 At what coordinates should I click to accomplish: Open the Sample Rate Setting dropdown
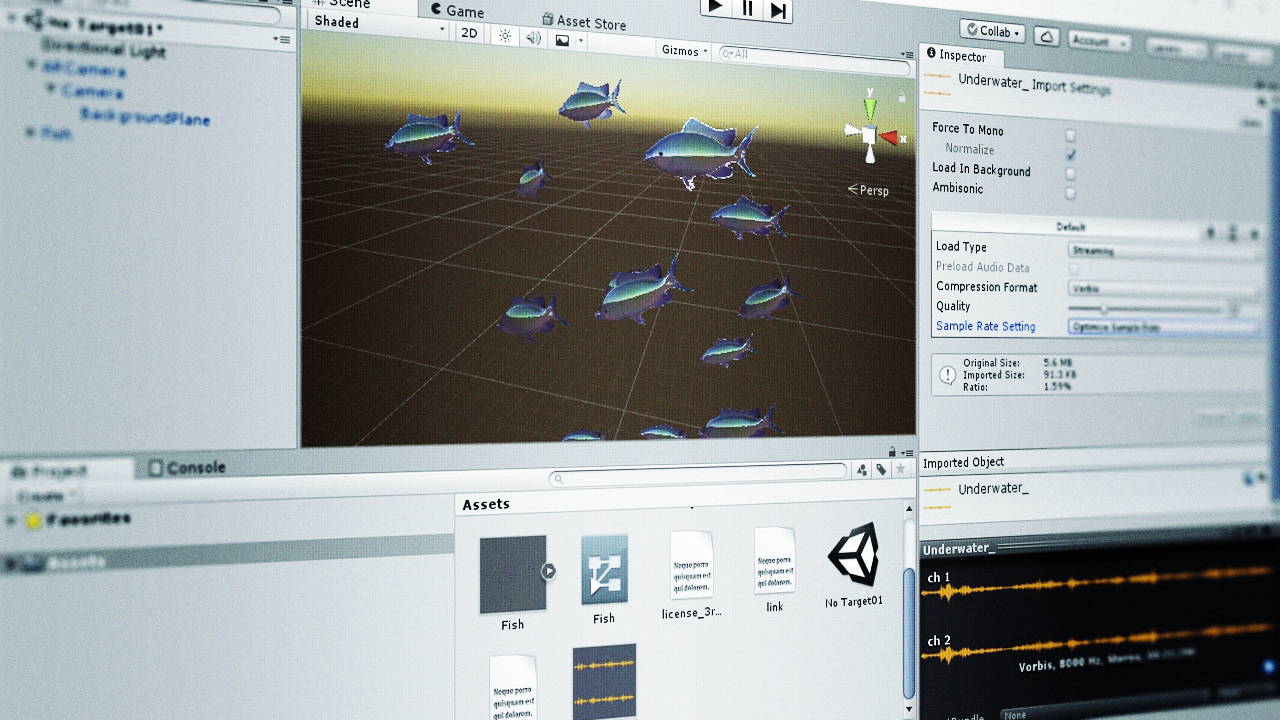tap(1165, 327)
